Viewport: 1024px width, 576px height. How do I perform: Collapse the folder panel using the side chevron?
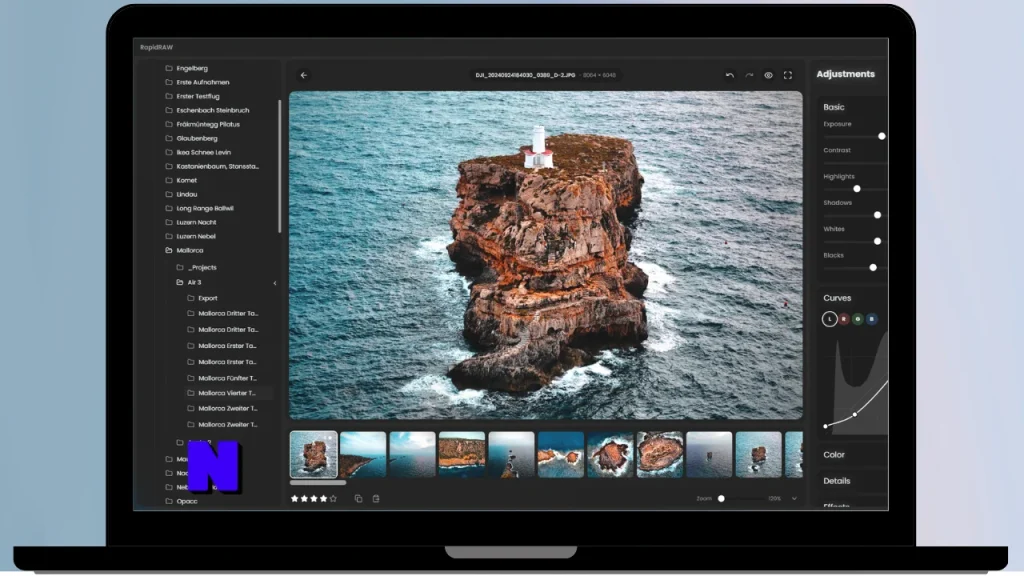click(x=275, y=283)
